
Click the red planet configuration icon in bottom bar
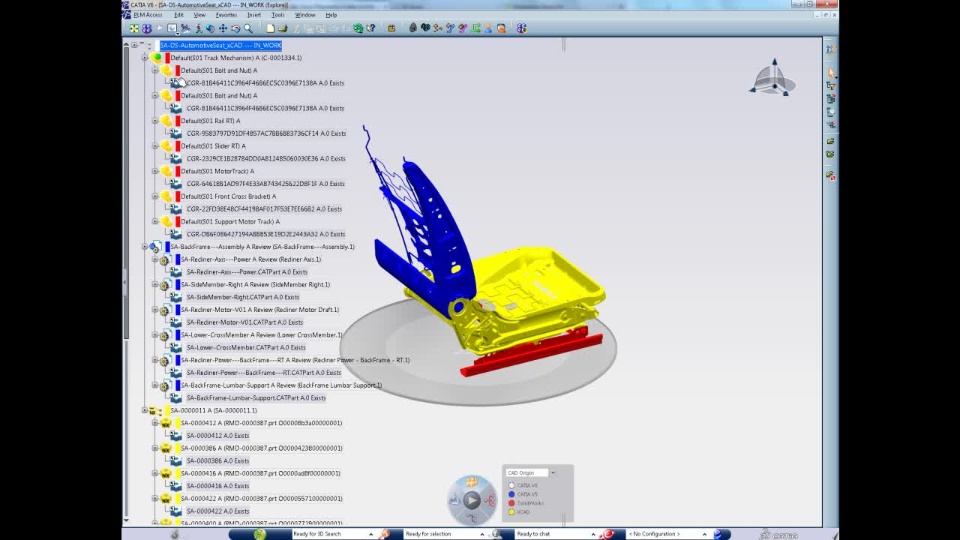coord(607,534)
